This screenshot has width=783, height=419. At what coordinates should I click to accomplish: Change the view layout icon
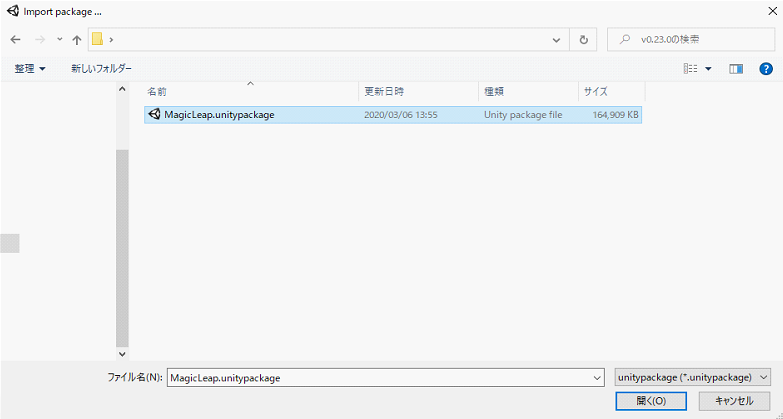(x=691, y=69)
